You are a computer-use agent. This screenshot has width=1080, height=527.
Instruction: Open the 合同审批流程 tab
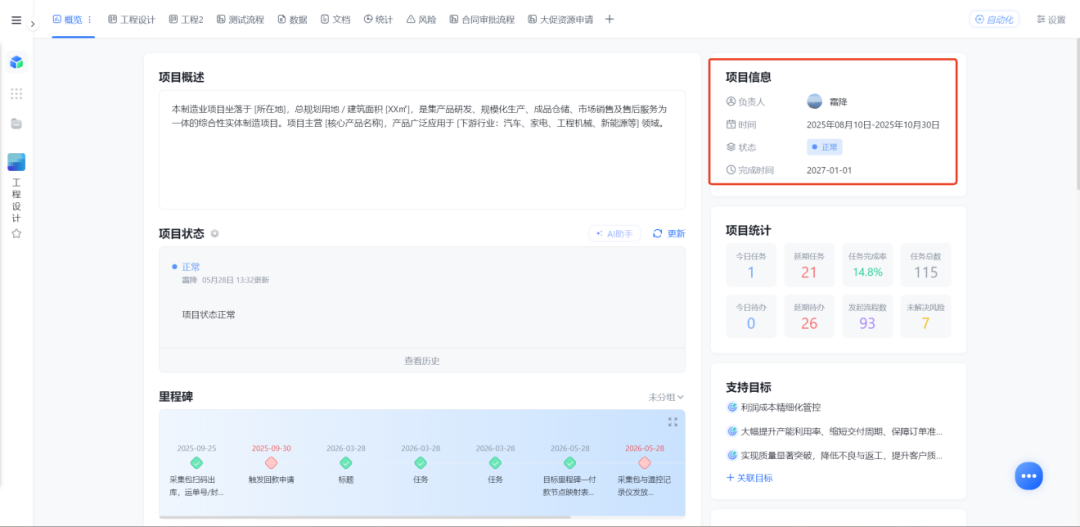pos(482,19)
